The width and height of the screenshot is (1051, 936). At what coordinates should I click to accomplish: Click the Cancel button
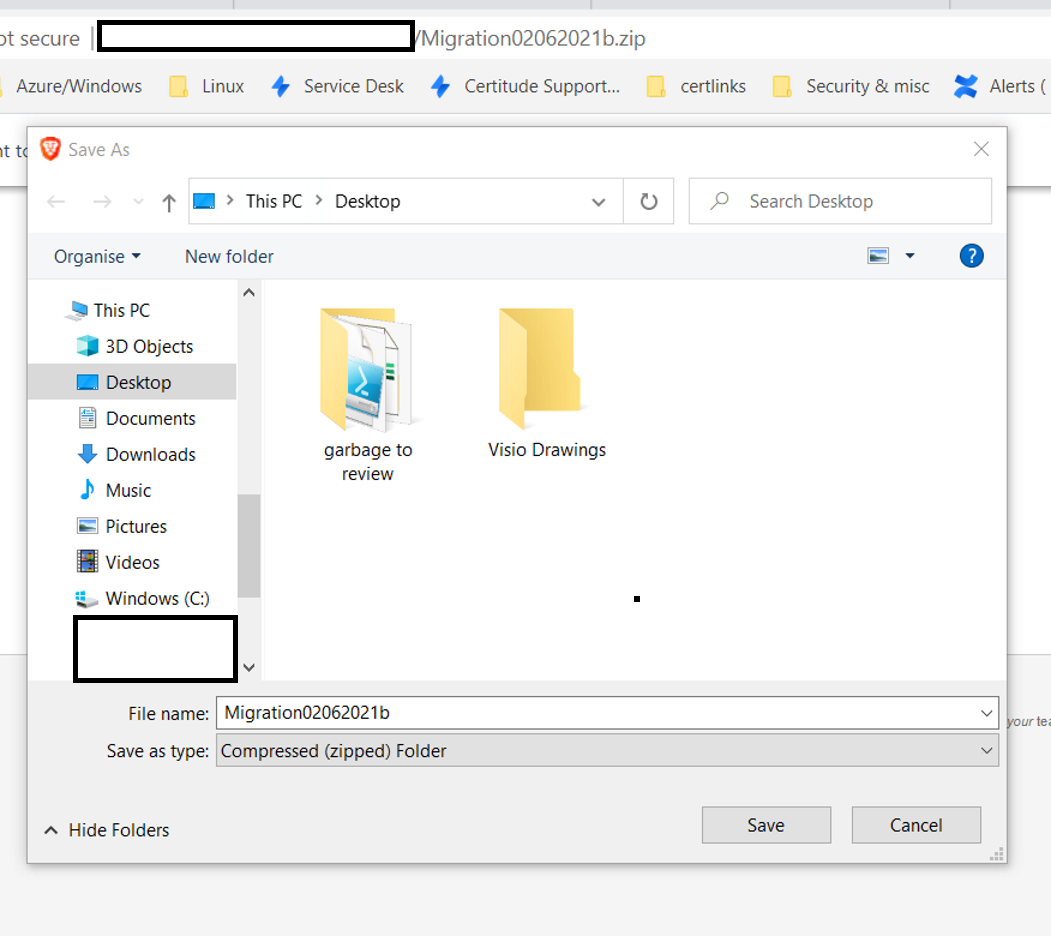click(916, 825)
